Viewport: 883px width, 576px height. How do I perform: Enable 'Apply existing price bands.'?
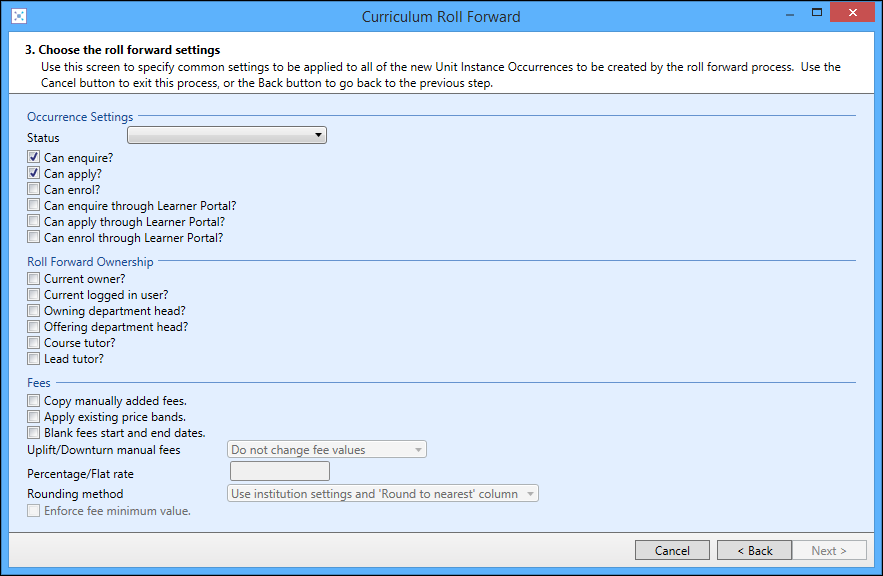tap(33, 416)
